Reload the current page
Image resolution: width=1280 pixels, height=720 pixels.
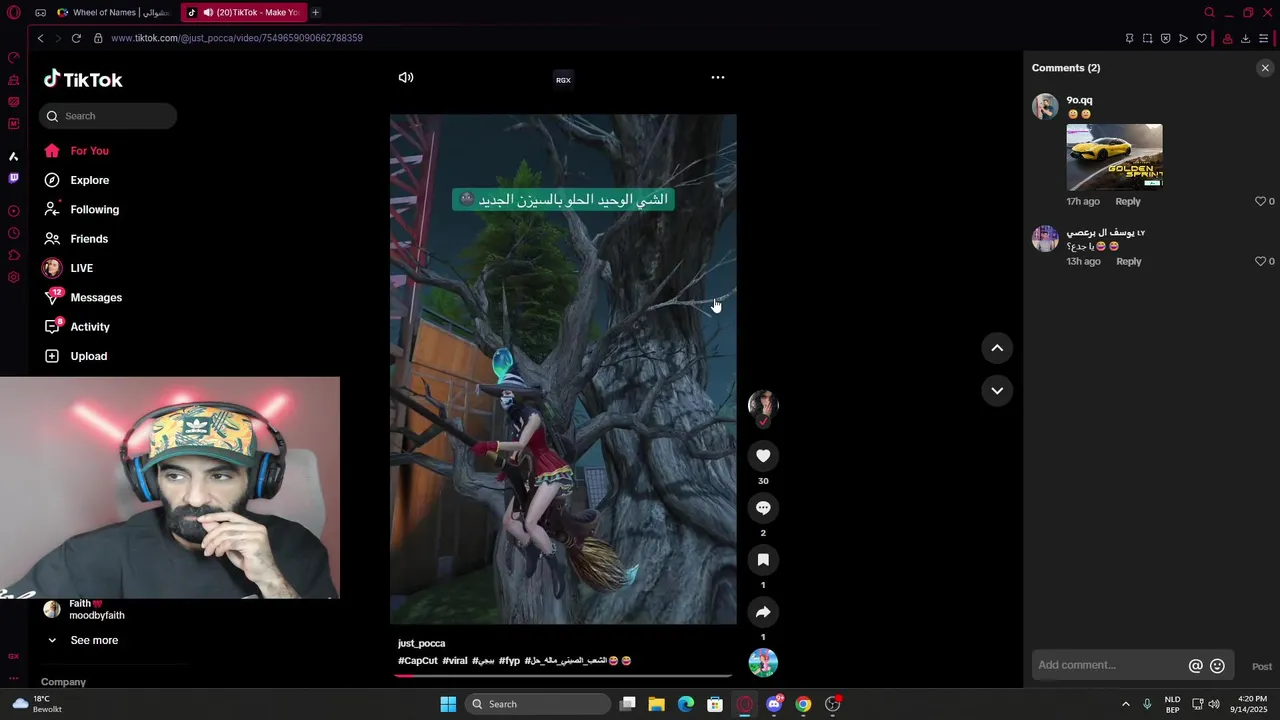click(x=76, y=38)
